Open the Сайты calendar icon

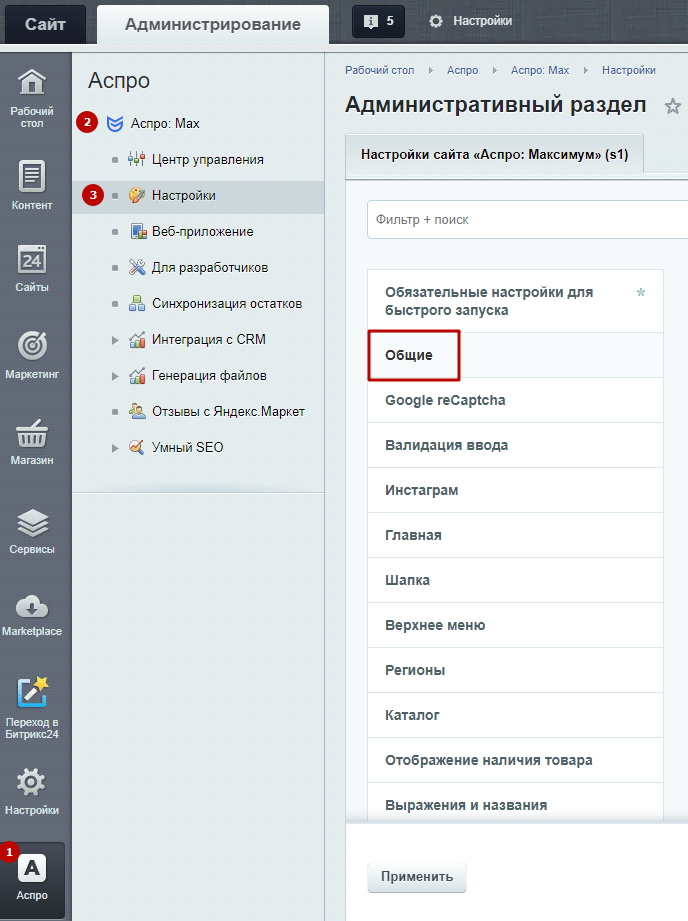(32, 260)
